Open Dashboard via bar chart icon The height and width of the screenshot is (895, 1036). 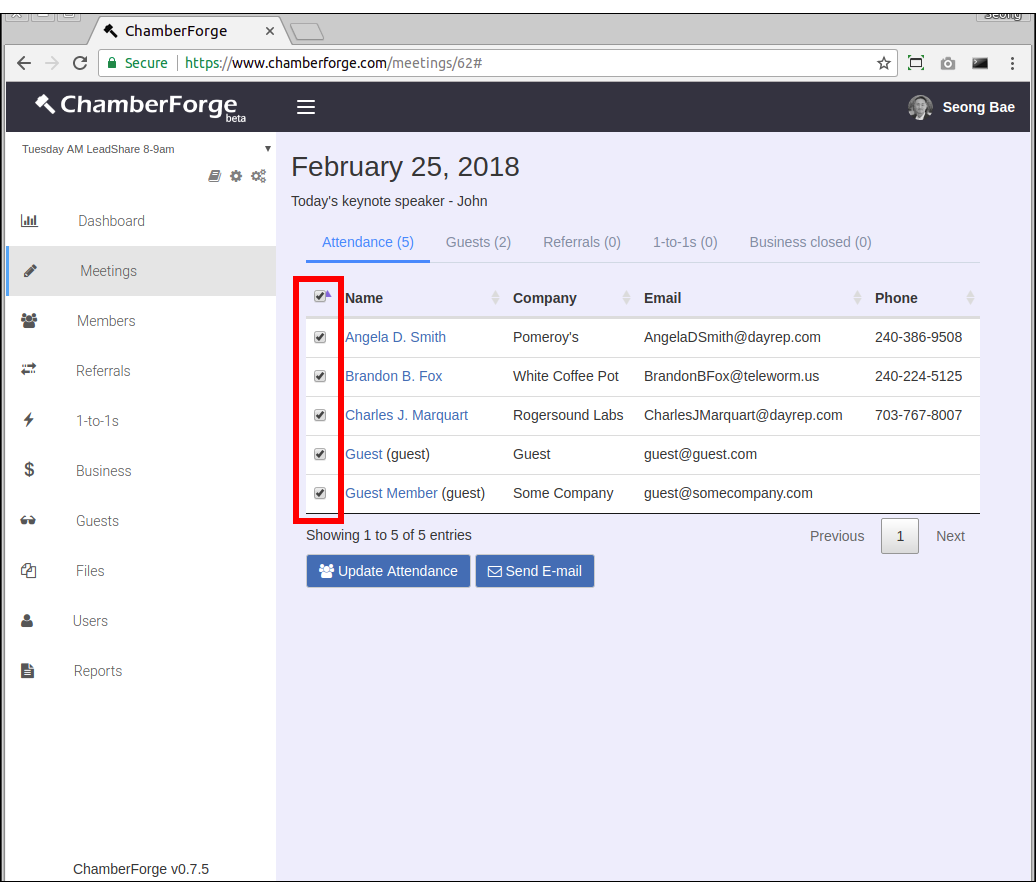29,221
